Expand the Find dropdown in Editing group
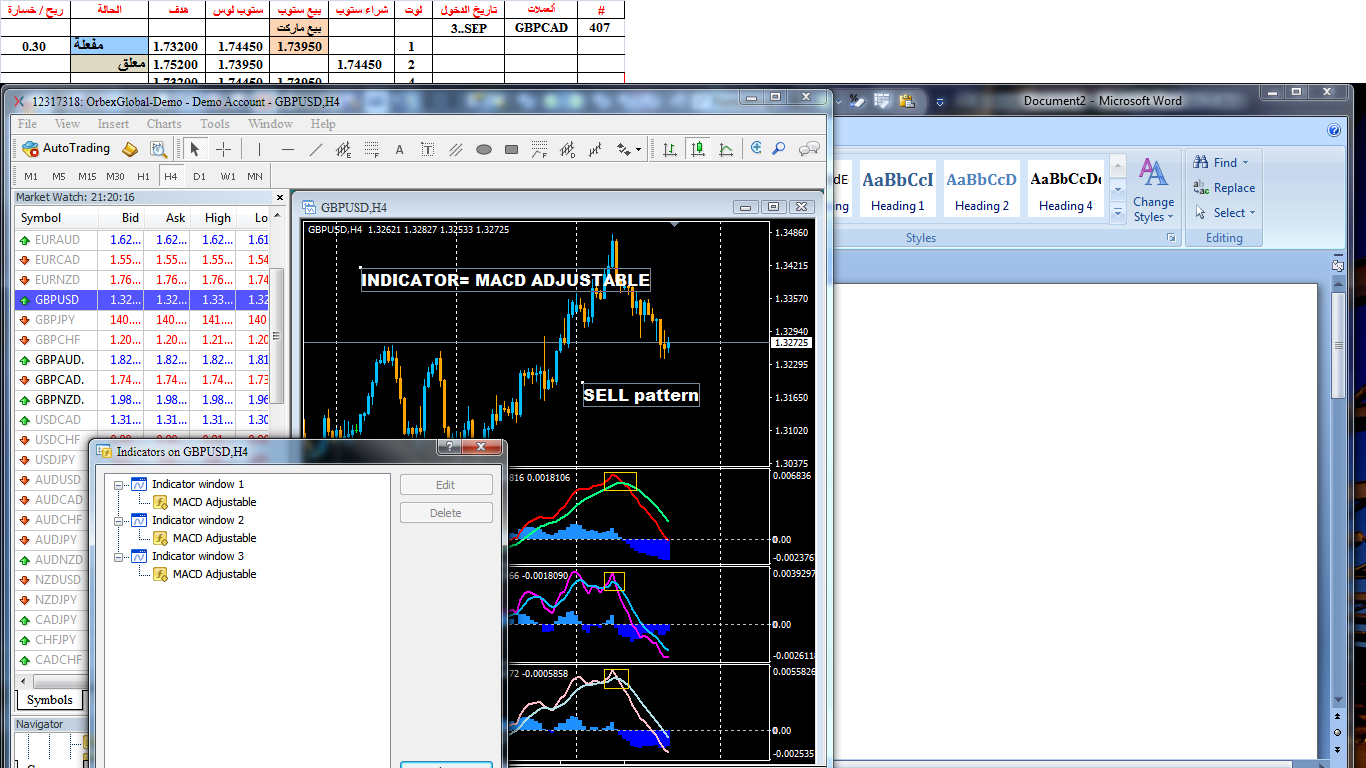The image size is (1366, 768). click(1246, 163)
